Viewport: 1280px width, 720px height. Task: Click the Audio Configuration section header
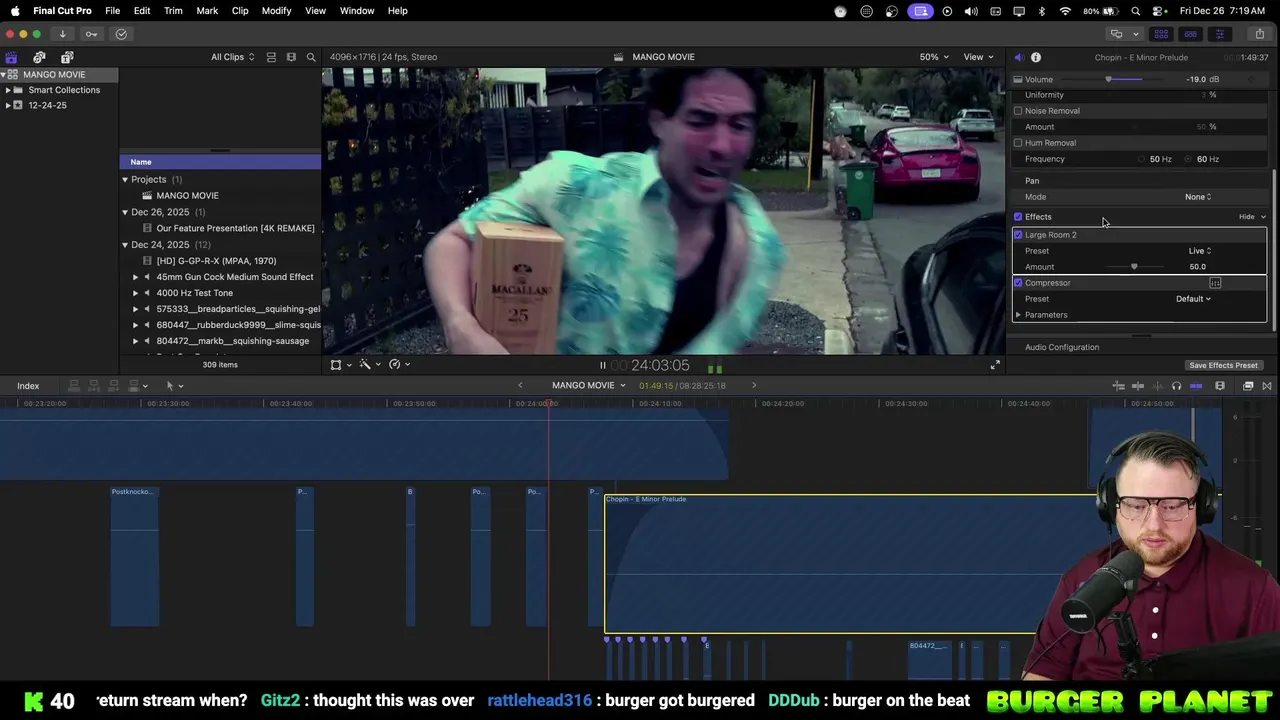(x=1062, y=347)
